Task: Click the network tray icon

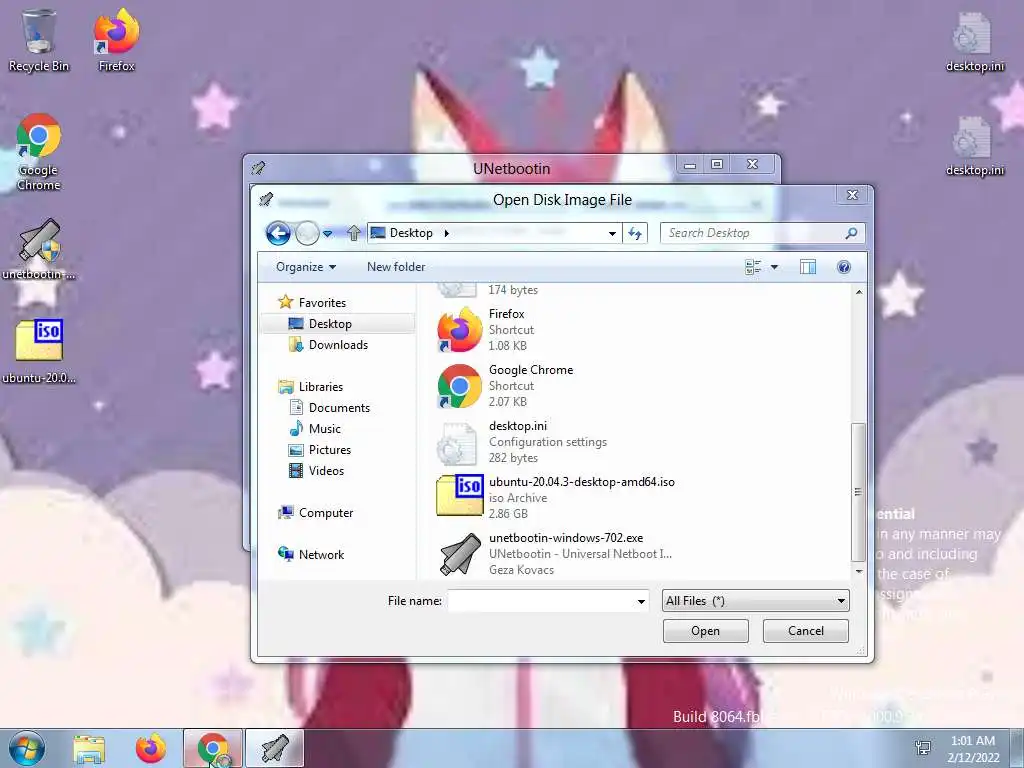Action: pyautogui.click(x=923, y=748)
